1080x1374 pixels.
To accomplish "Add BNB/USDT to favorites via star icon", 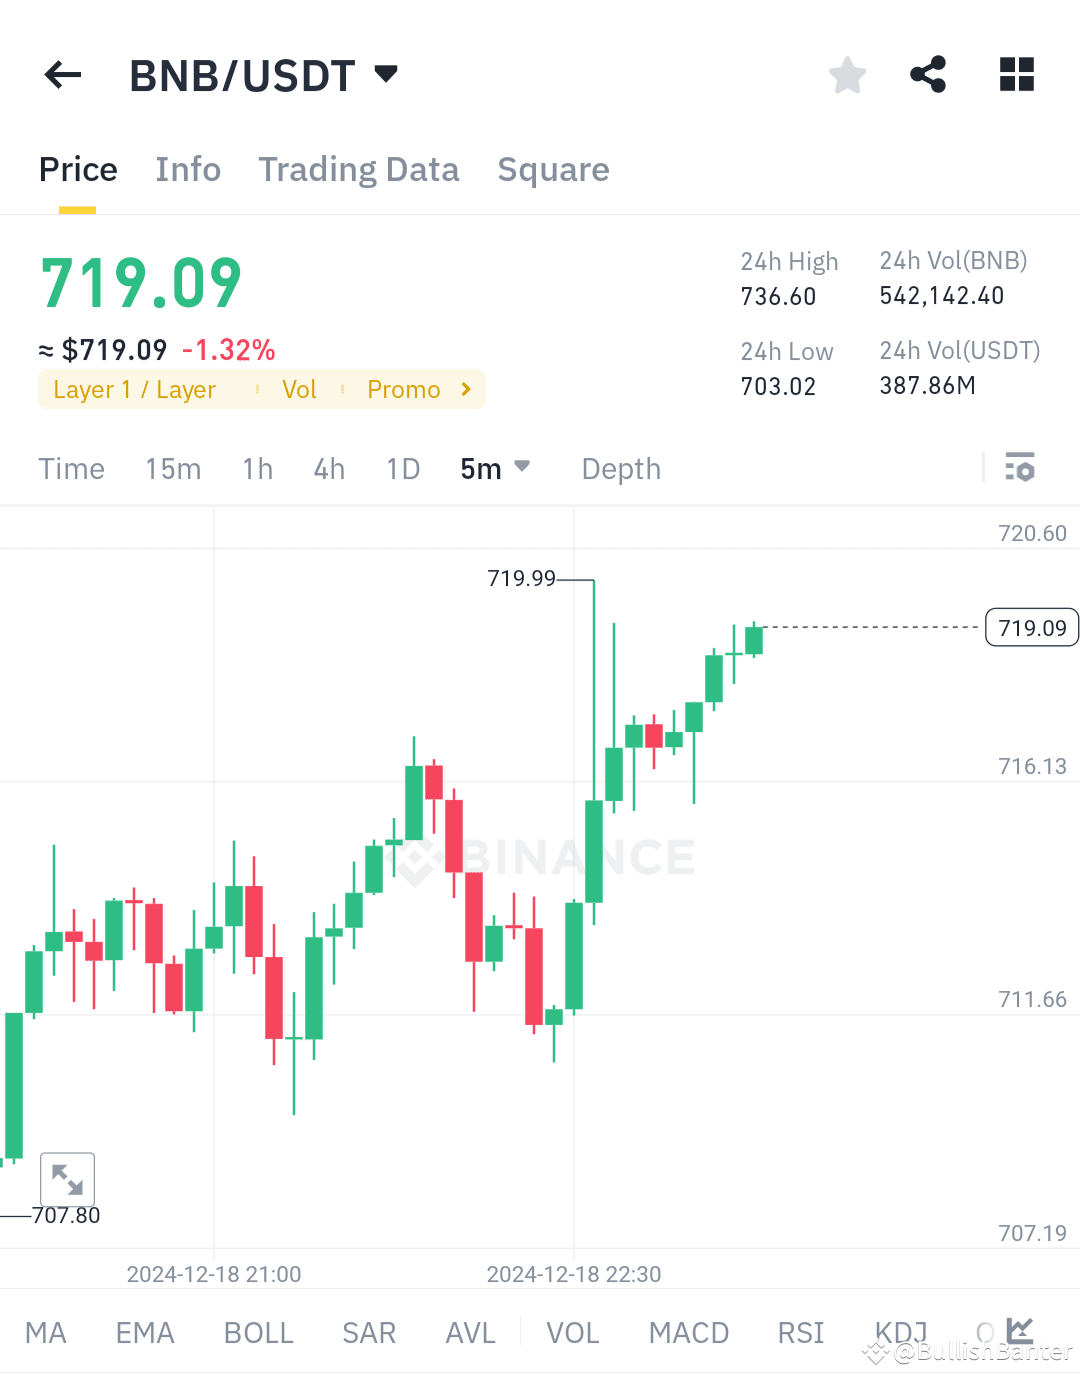I will (847, 74).
